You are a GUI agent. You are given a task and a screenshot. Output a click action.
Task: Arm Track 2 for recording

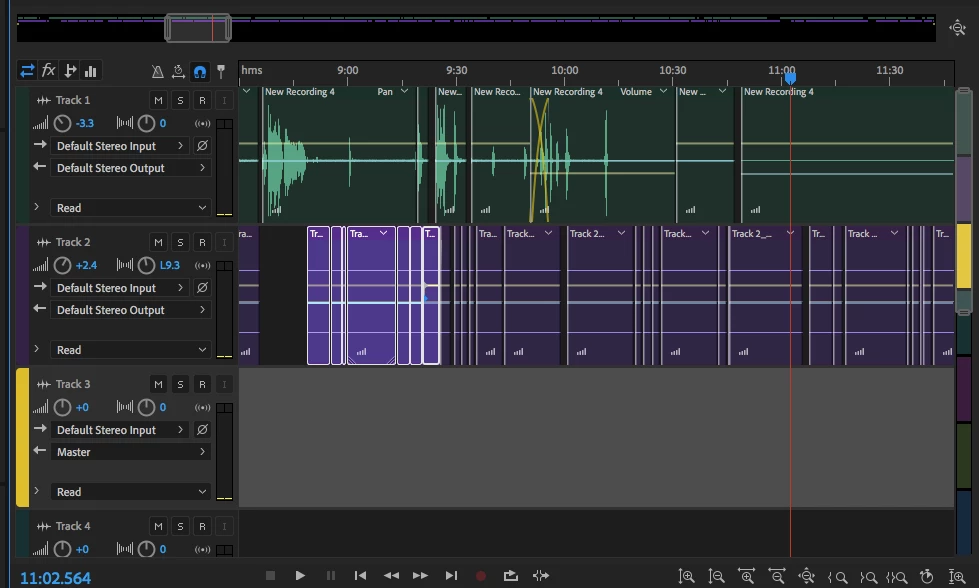point(202,242)
